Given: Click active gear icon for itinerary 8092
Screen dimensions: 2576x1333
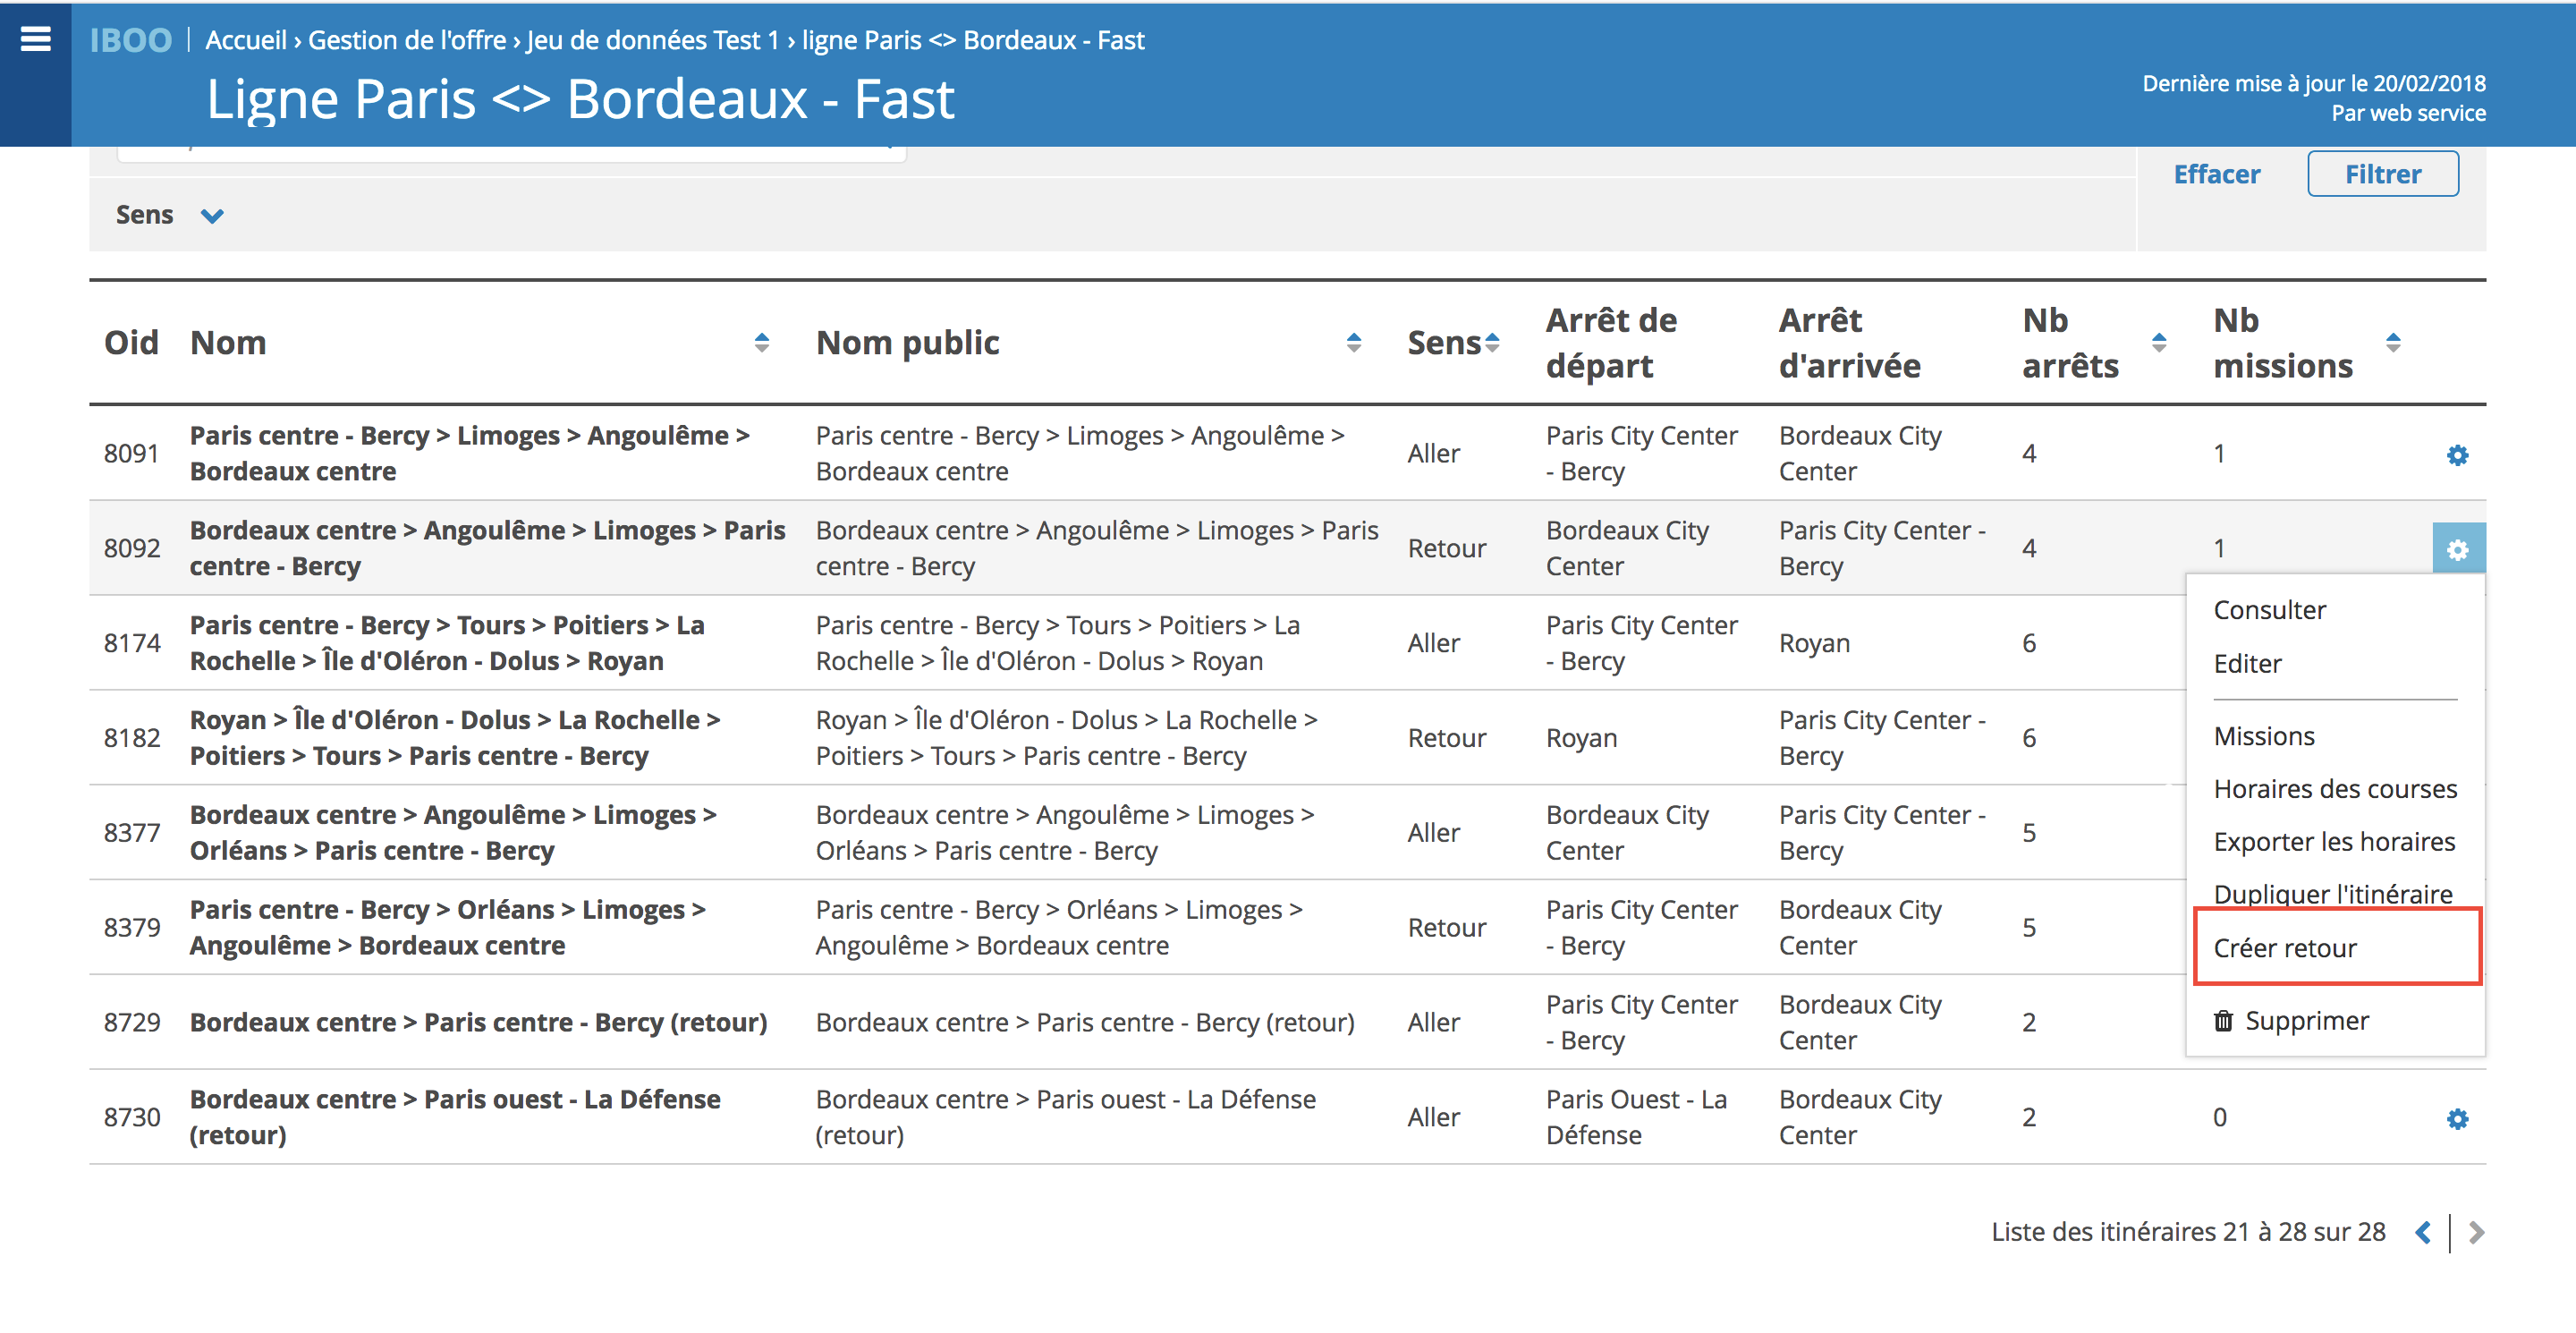Looking at the screenshot, I should pyautogui.click(x=2456, y=549).
